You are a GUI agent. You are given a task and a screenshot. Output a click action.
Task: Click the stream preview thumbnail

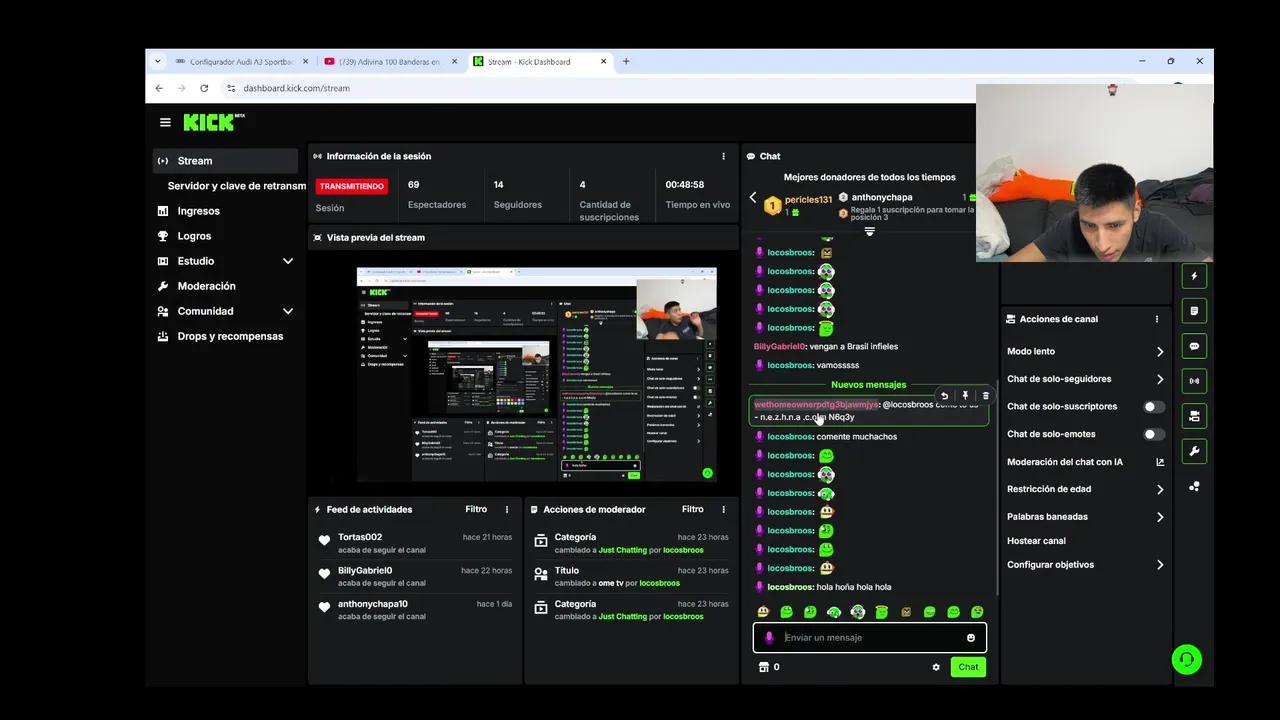[x=536, y=374]
